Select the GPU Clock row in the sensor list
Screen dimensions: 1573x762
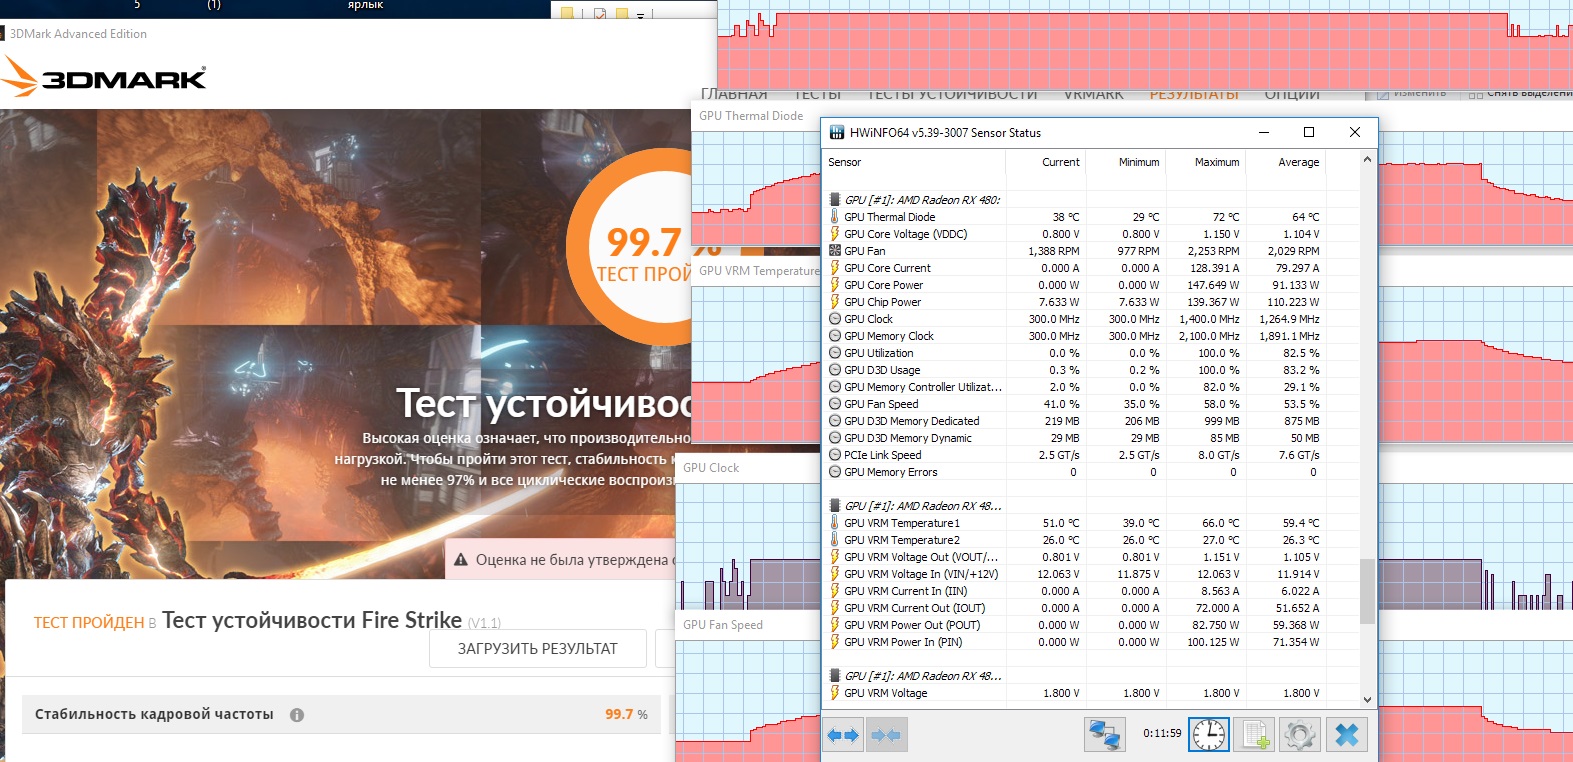(x=1091, y=319)
